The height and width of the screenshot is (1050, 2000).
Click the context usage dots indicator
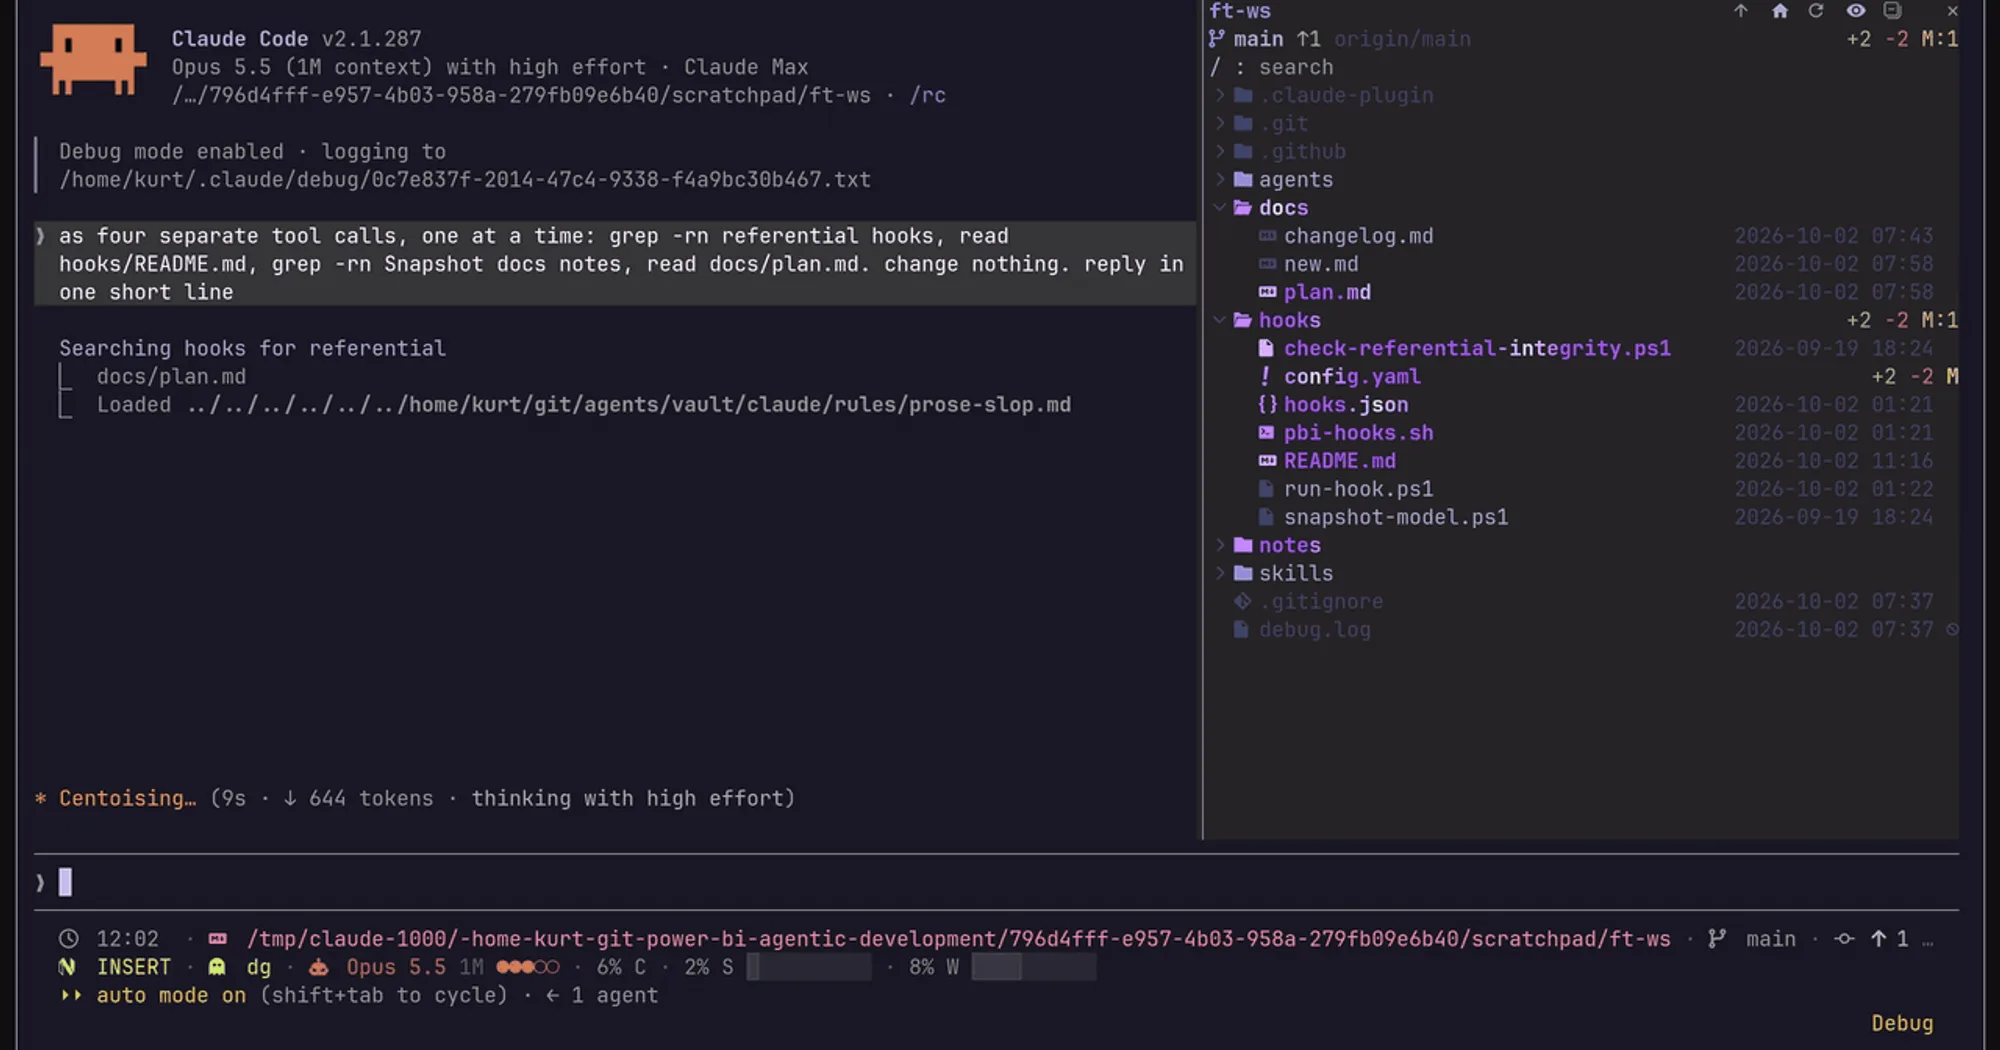point(527,967)
